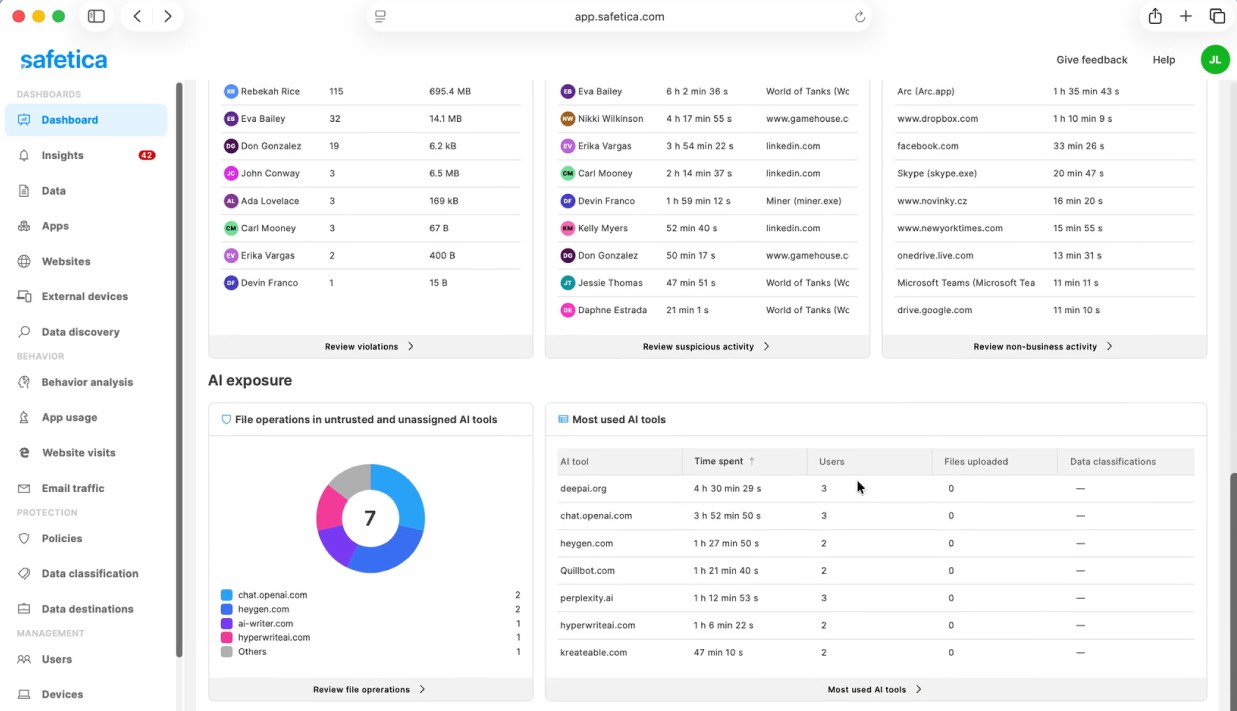Click Review violations link
The image size is (1237, 711).
[361, 347]
